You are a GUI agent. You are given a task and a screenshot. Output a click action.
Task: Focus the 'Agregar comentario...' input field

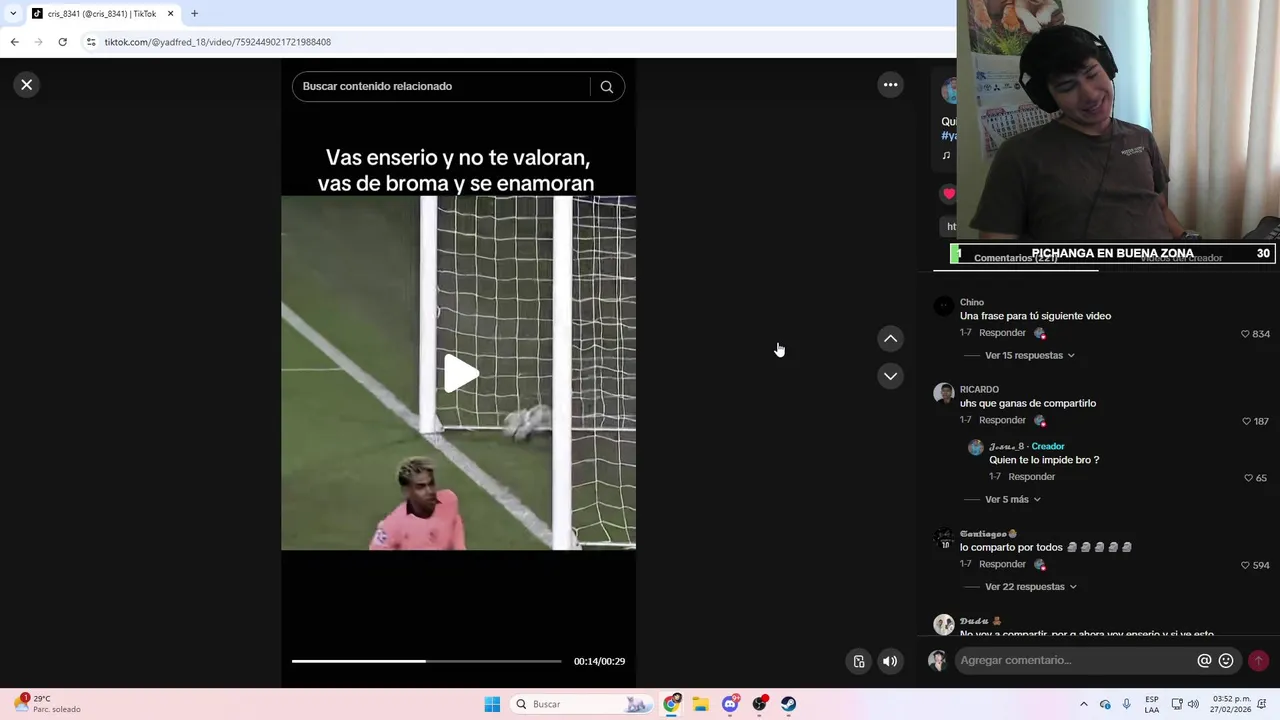[1075, 660]
